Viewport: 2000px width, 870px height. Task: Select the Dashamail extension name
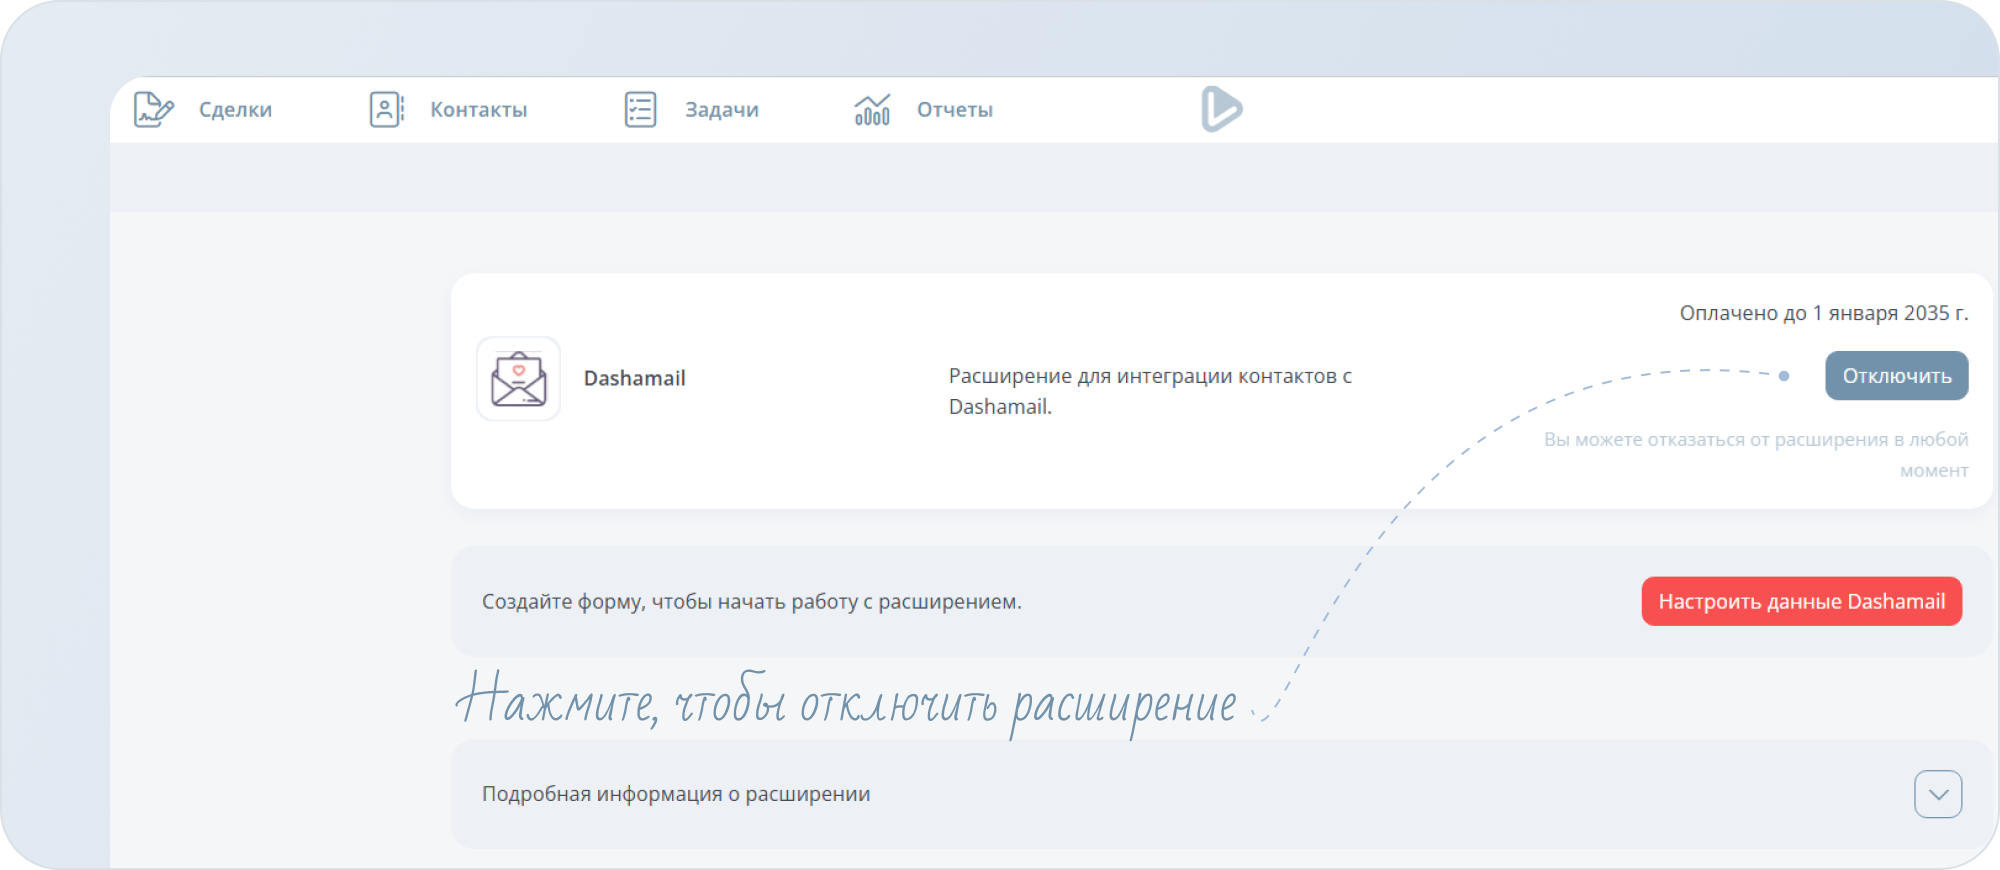coord(634,379)
